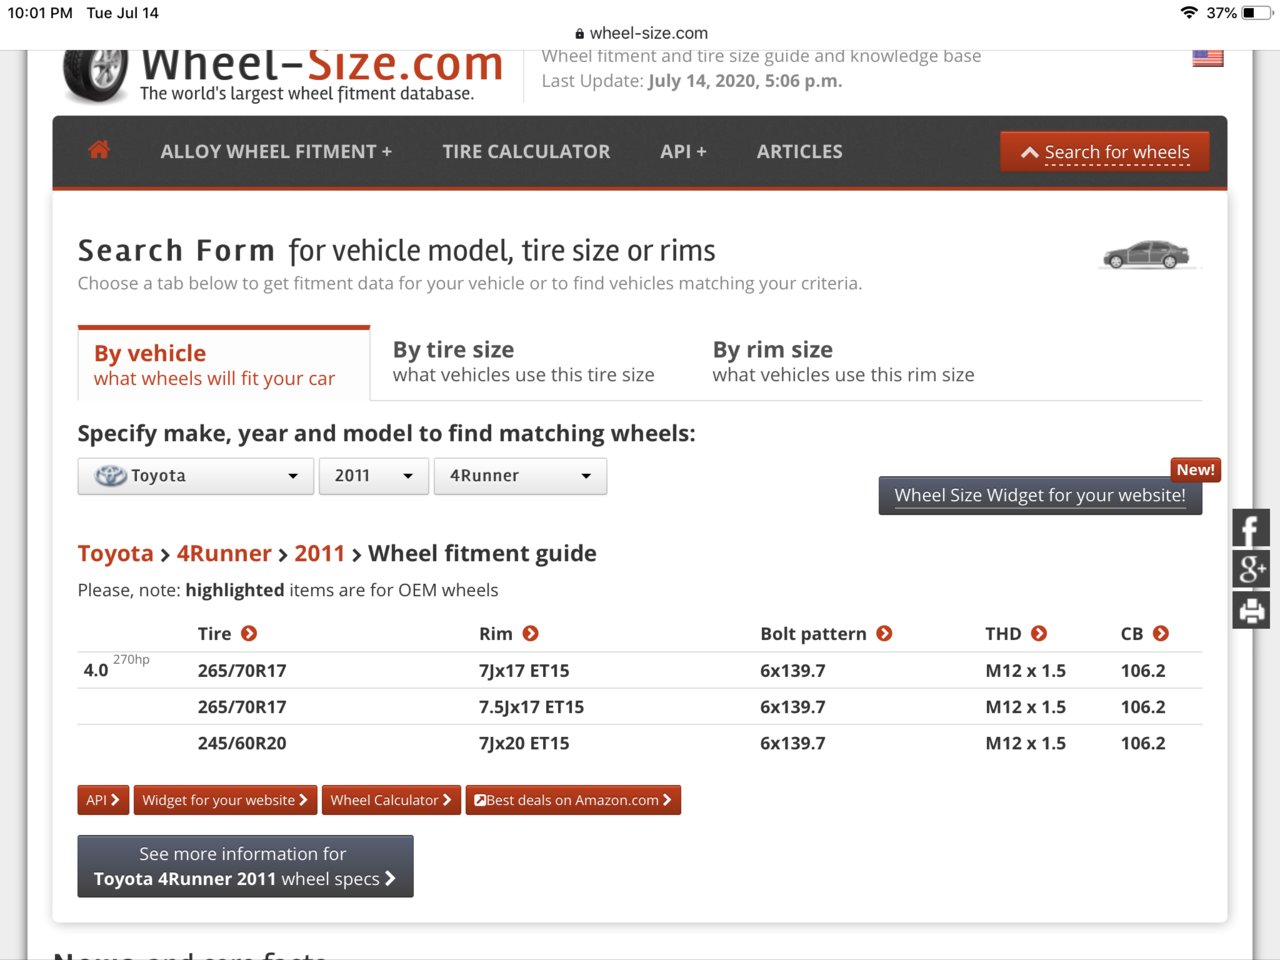Switch to By rim size tab

point(843,362)
